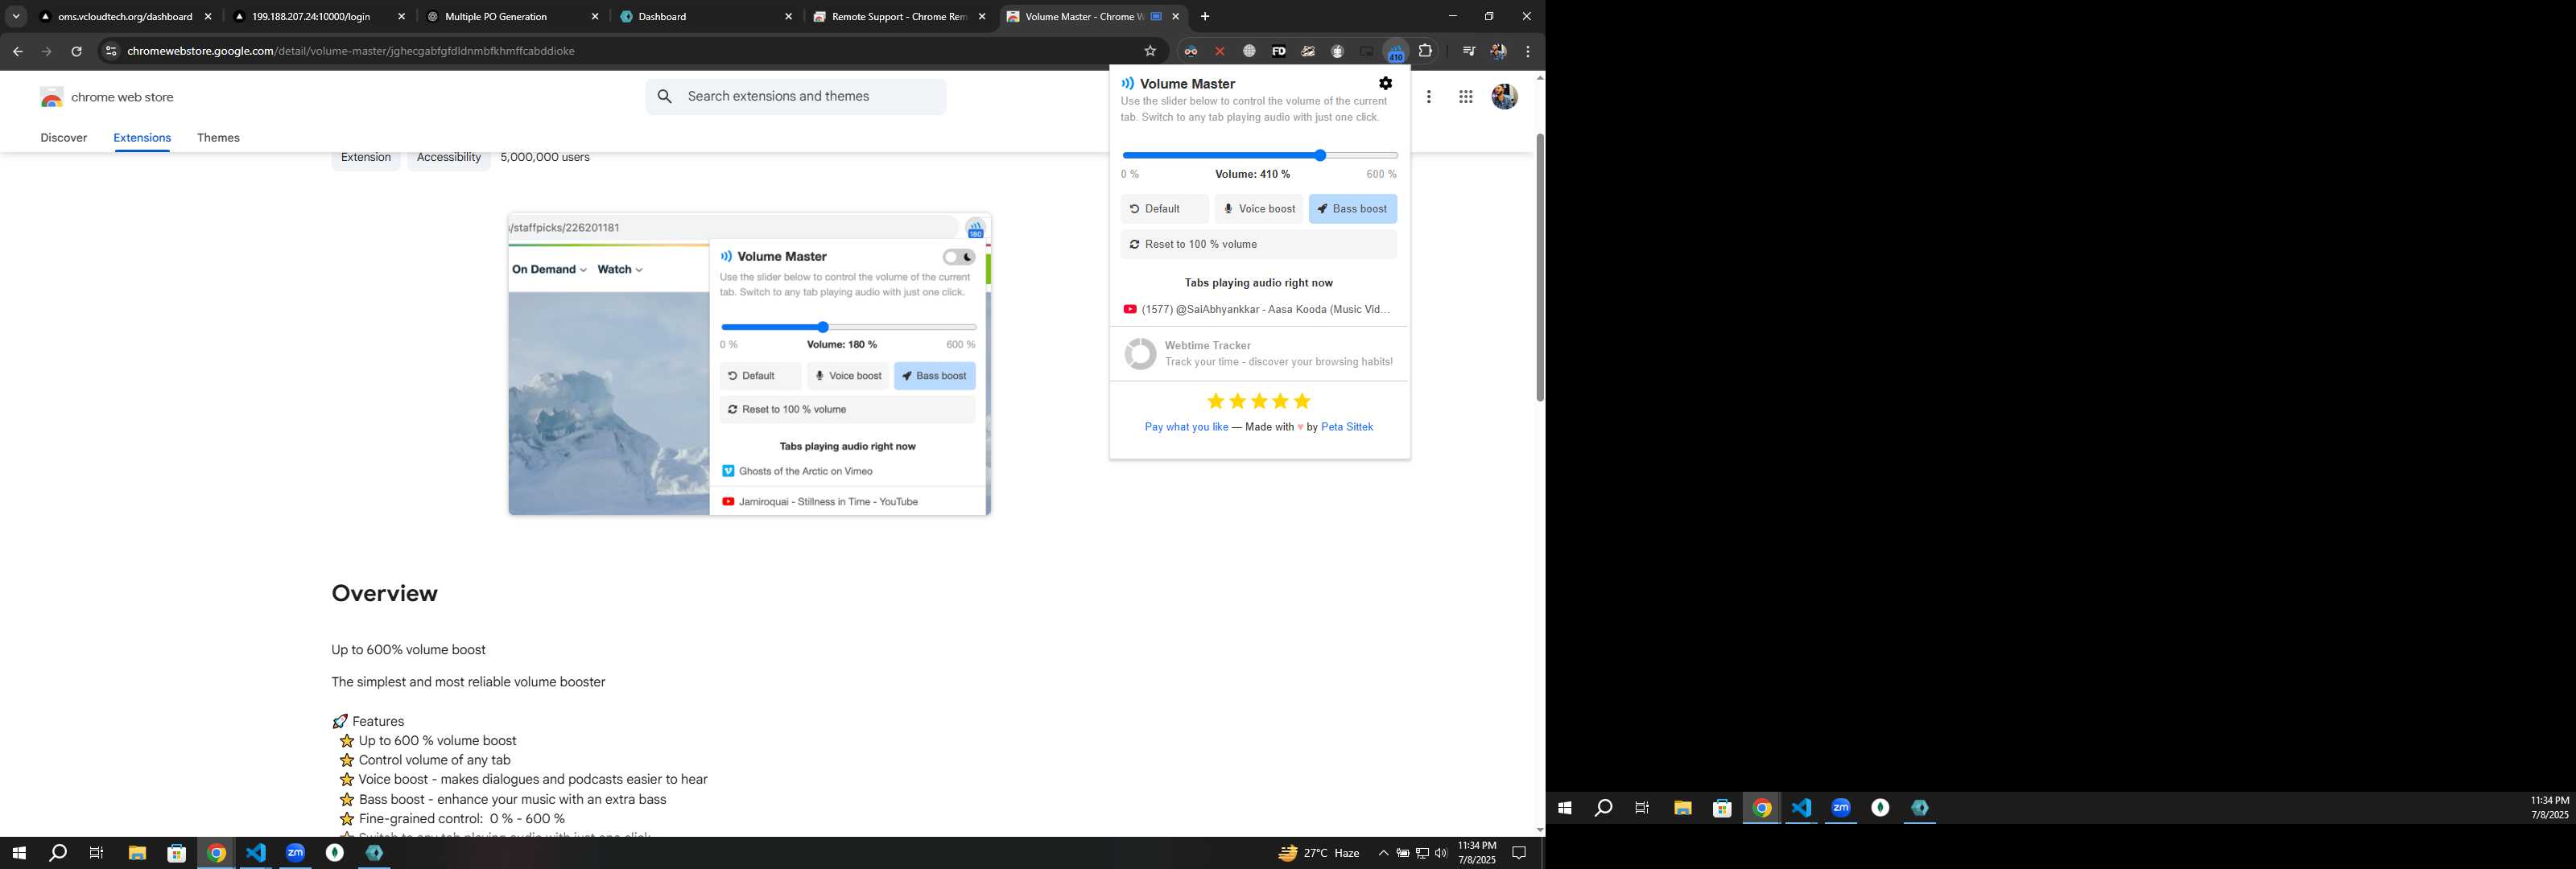Open Microsoft Store on right monitor taskbar
The height and width of the screenshot is (869, 2576).
(1722, 808)
